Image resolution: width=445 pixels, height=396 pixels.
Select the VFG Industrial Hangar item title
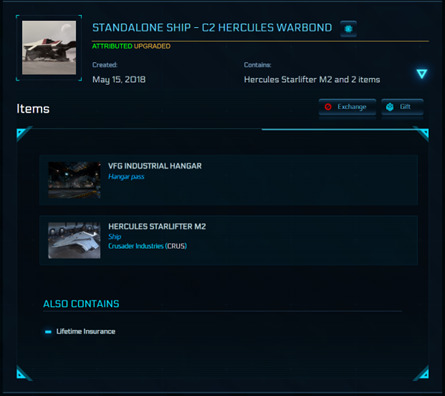155,166
